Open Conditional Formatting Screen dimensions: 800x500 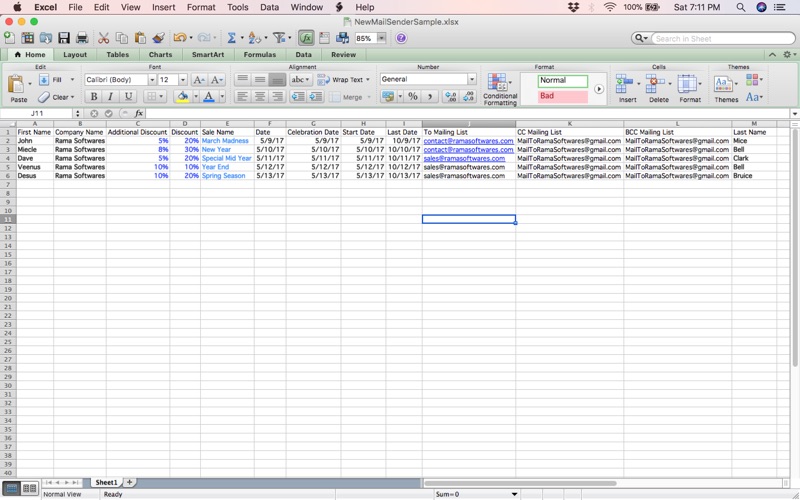pyautogui.click(x=499, y=89)
